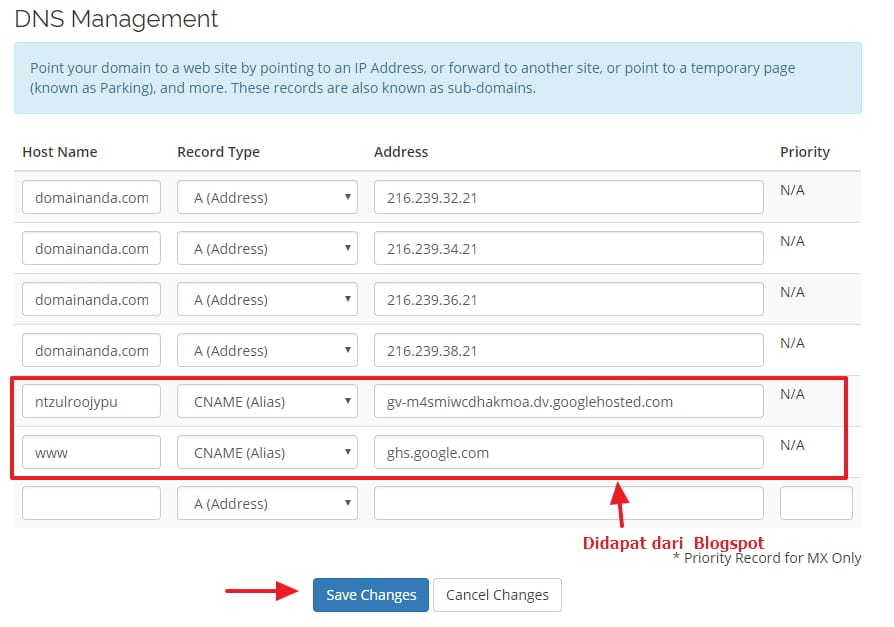This screenshot has height=627, width=894.
Task: Open Record Type dropdown for 216.239.36.21 row
Action: click(267, 300)
